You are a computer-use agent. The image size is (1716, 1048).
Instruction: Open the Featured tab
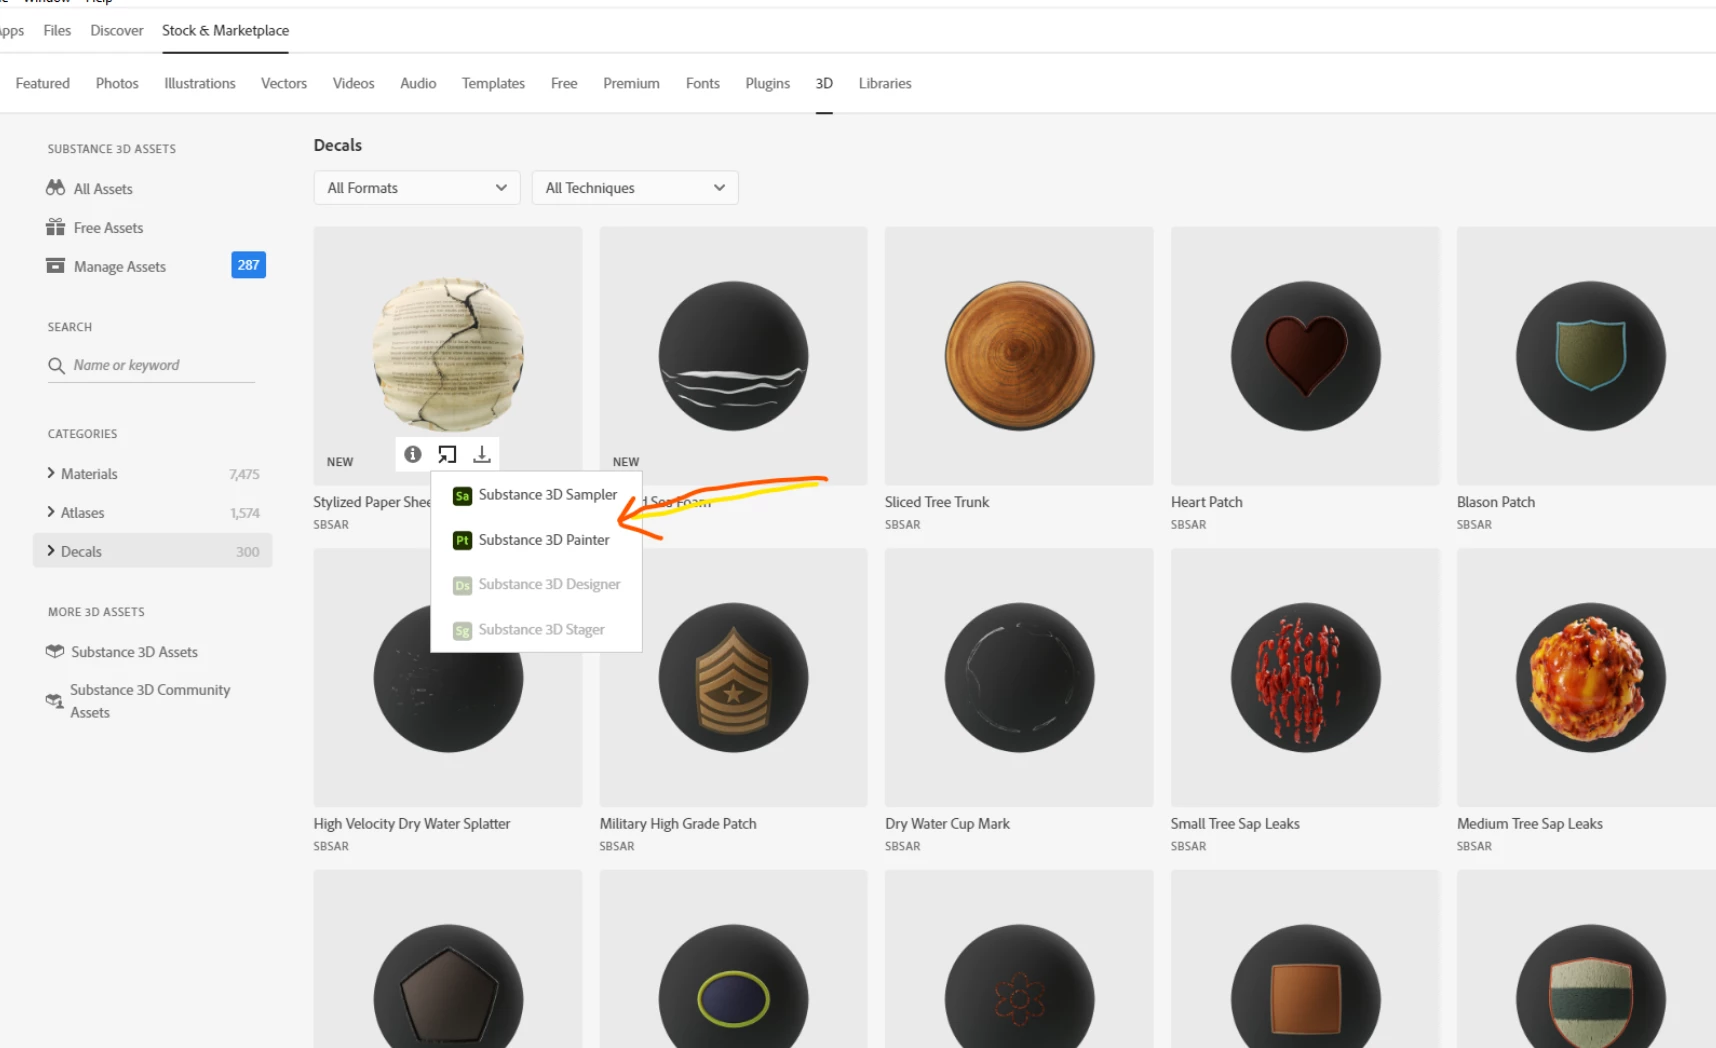click(43, 83)
